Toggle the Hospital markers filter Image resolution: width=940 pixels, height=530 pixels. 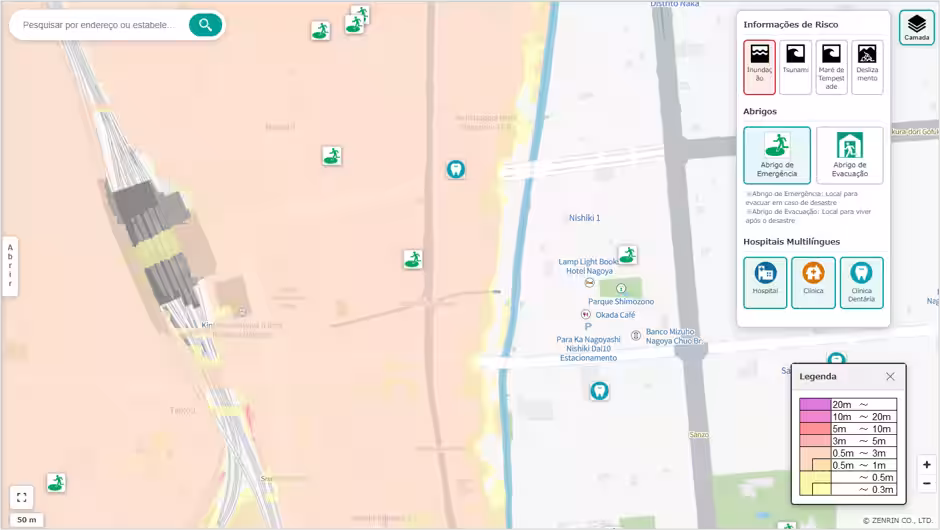765,282
